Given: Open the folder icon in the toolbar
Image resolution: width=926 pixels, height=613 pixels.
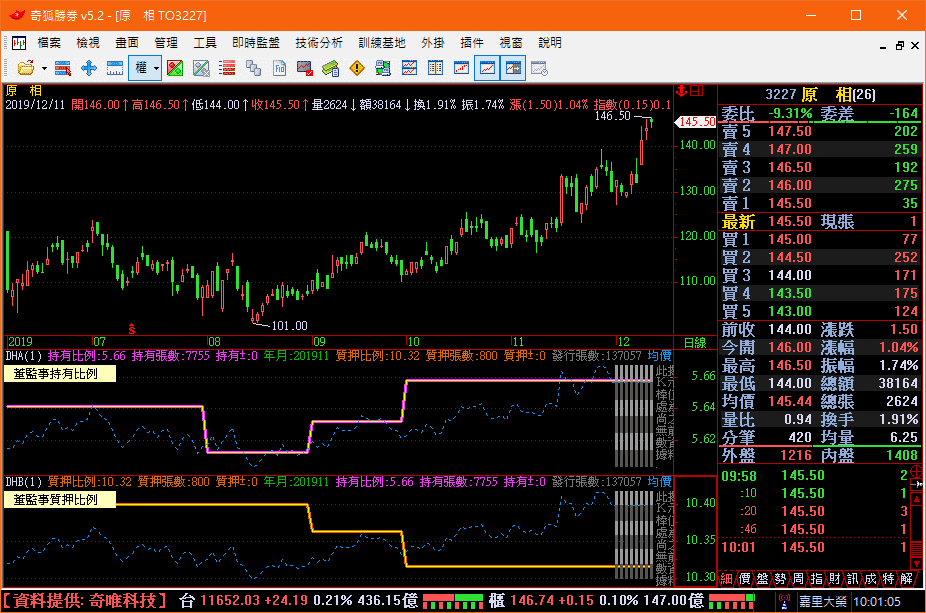Looking at the screenshot, I should 25,68.
